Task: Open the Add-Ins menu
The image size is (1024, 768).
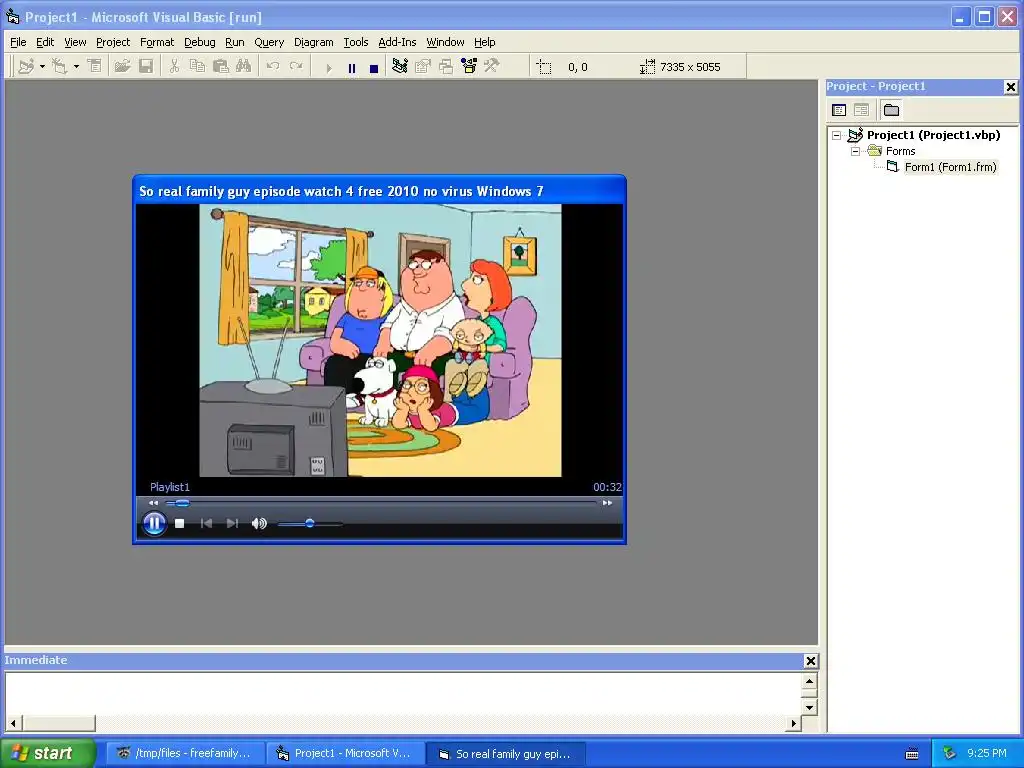Action: 397,42
